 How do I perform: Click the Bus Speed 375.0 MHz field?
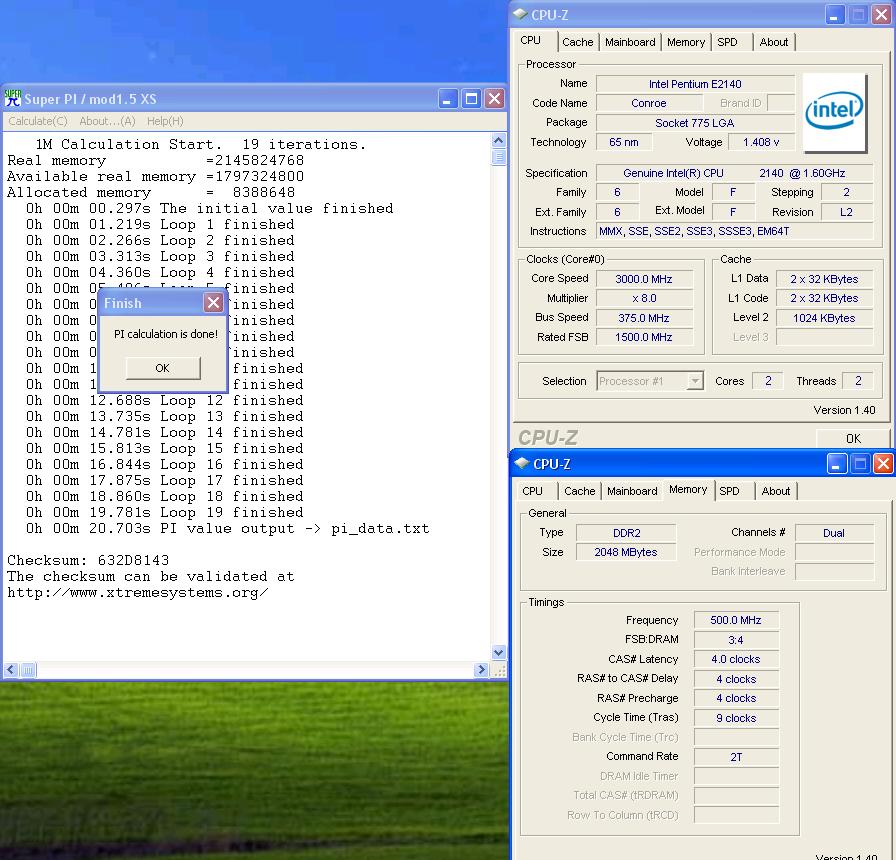[644, 318]
